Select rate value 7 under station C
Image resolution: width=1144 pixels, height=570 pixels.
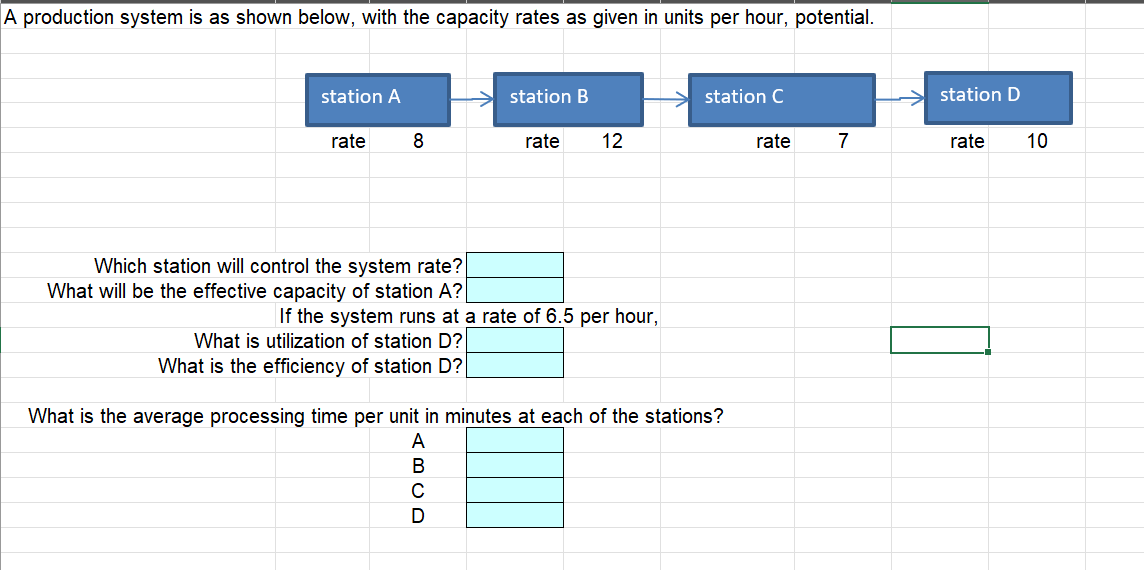843,141
